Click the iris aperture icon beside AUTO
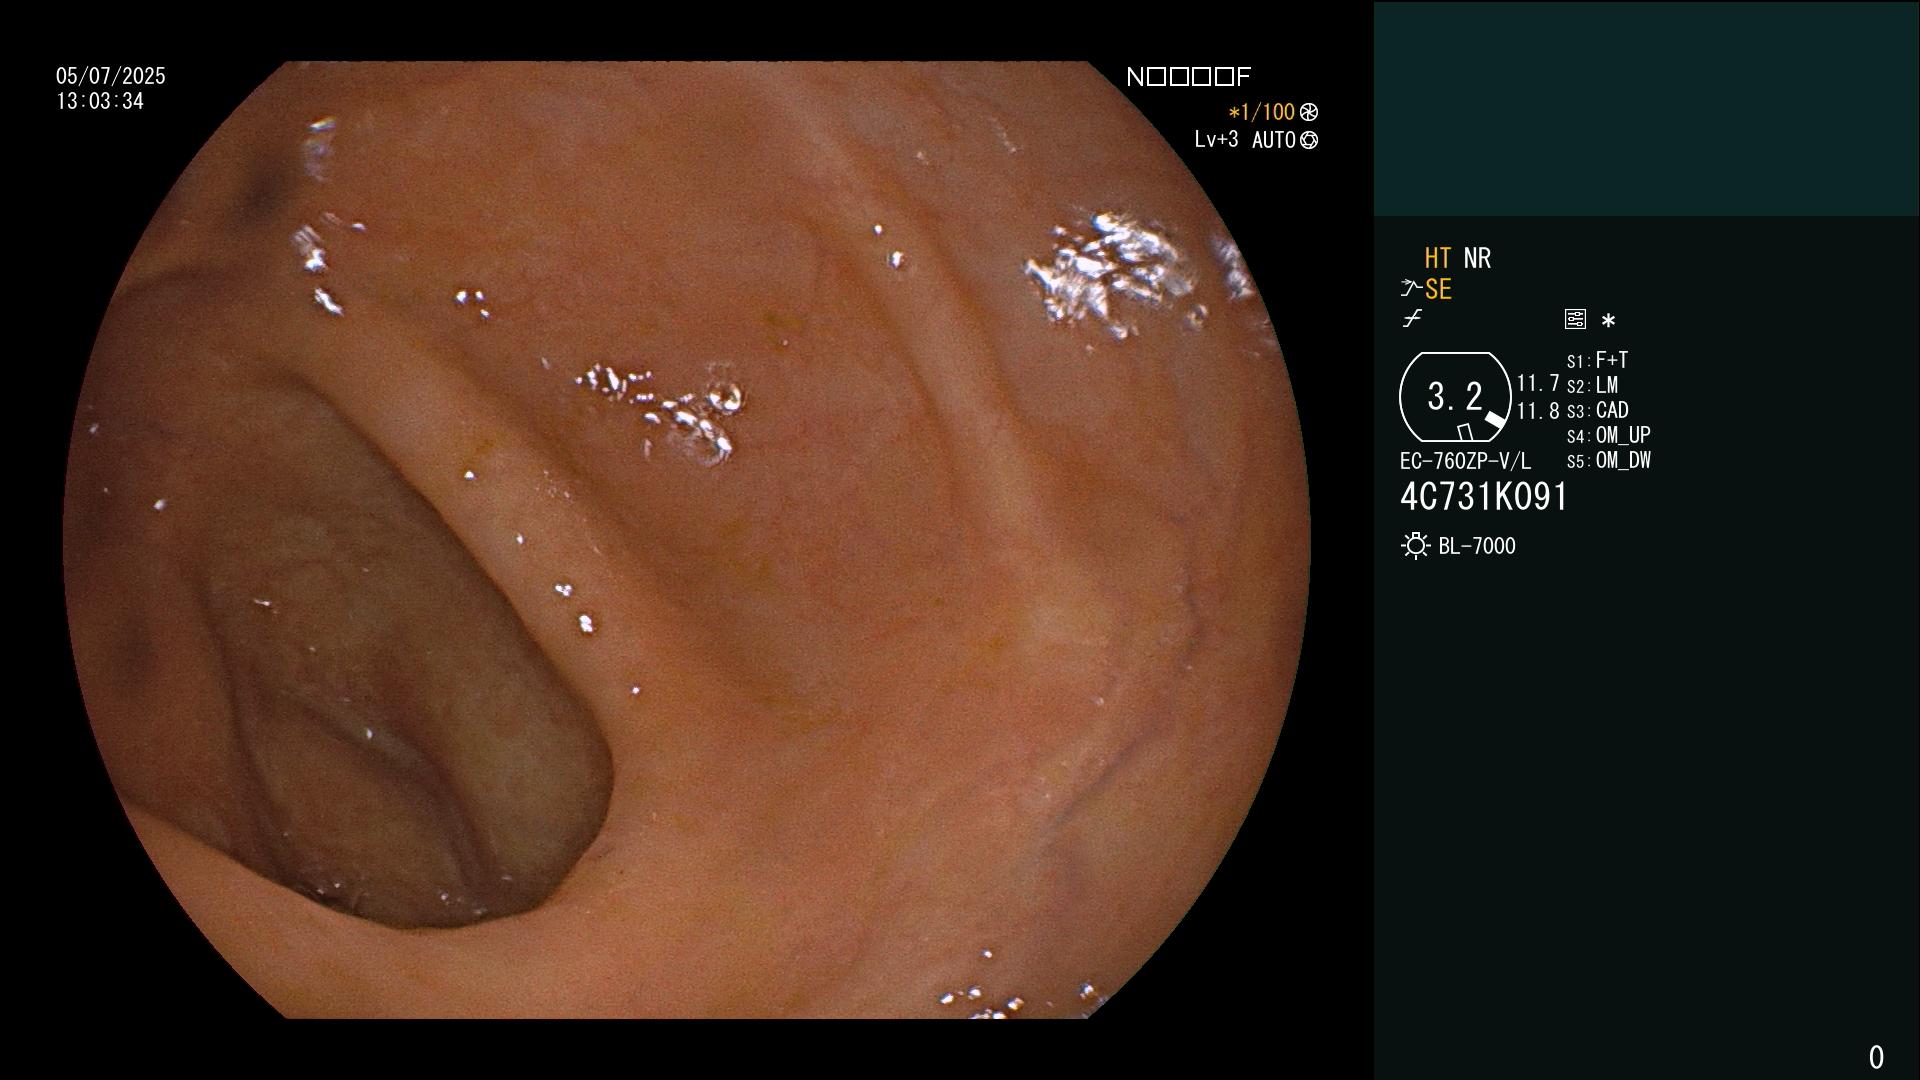This screenshot has height=1080, width=1920. [1309, 140]
